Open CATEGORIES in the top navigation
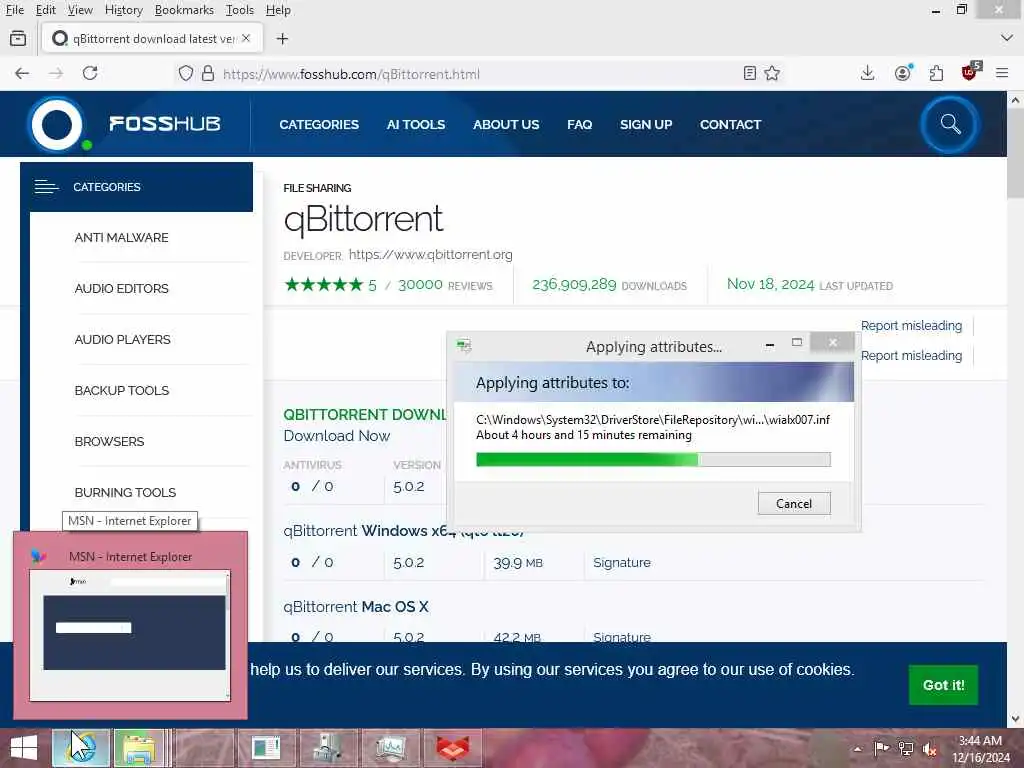Screen dimensions: 1024x768 (x=319, y=124)
